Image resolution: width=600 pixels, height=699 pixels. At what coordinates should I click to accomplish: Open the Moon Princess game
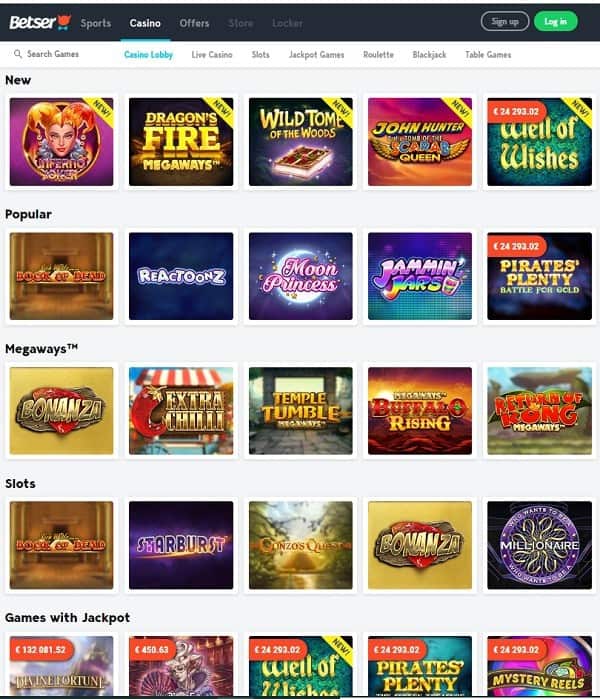[300, 276]
